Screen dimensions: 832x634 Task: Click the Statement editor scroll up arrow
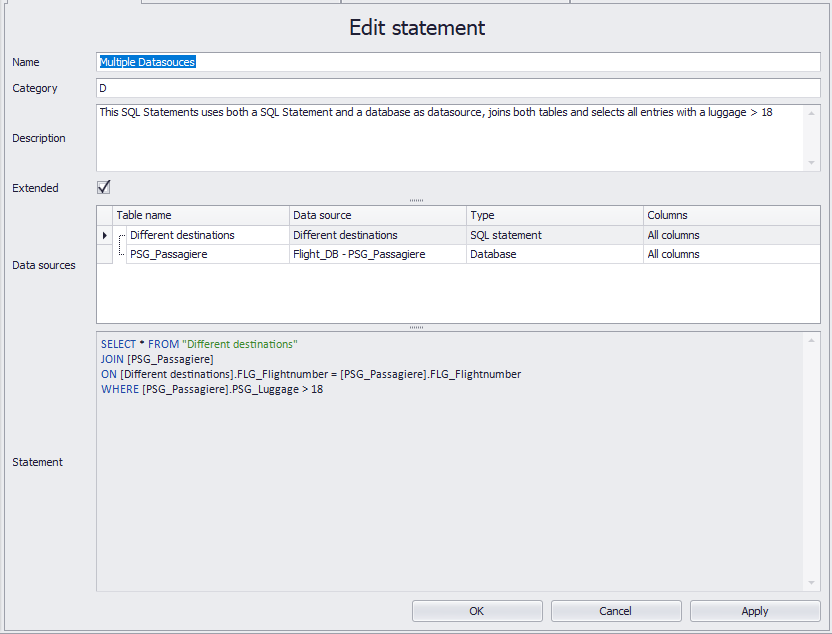coord(811,340)
